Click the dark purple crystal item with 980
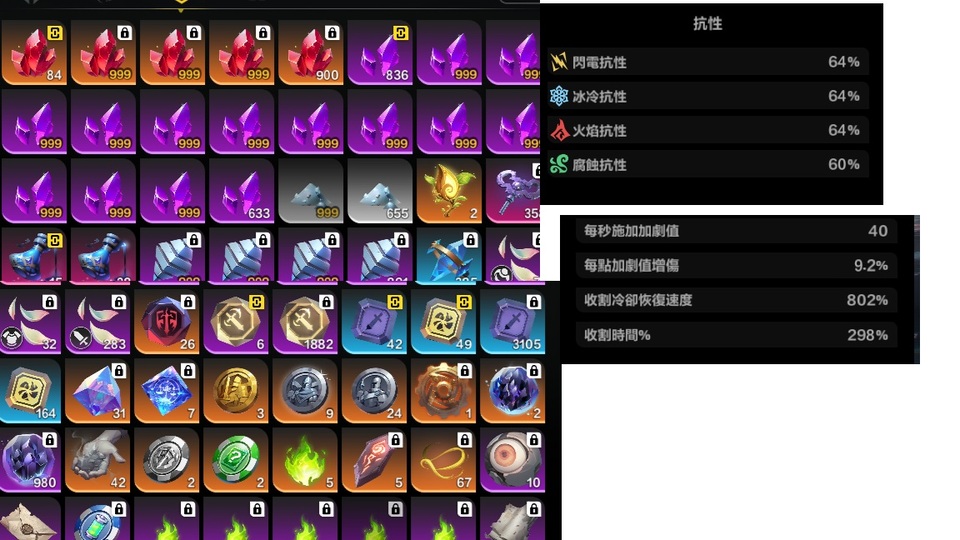 29,460
